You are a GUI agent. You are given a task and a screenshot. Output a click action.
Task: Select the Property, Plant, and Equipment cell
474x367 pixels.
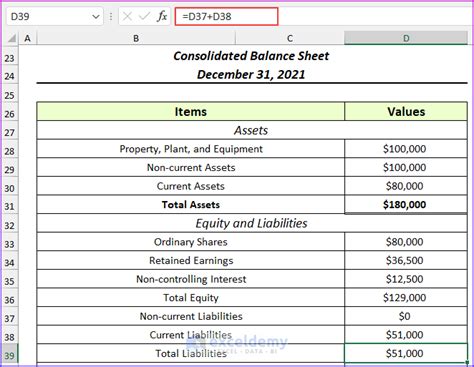(191, 149)
